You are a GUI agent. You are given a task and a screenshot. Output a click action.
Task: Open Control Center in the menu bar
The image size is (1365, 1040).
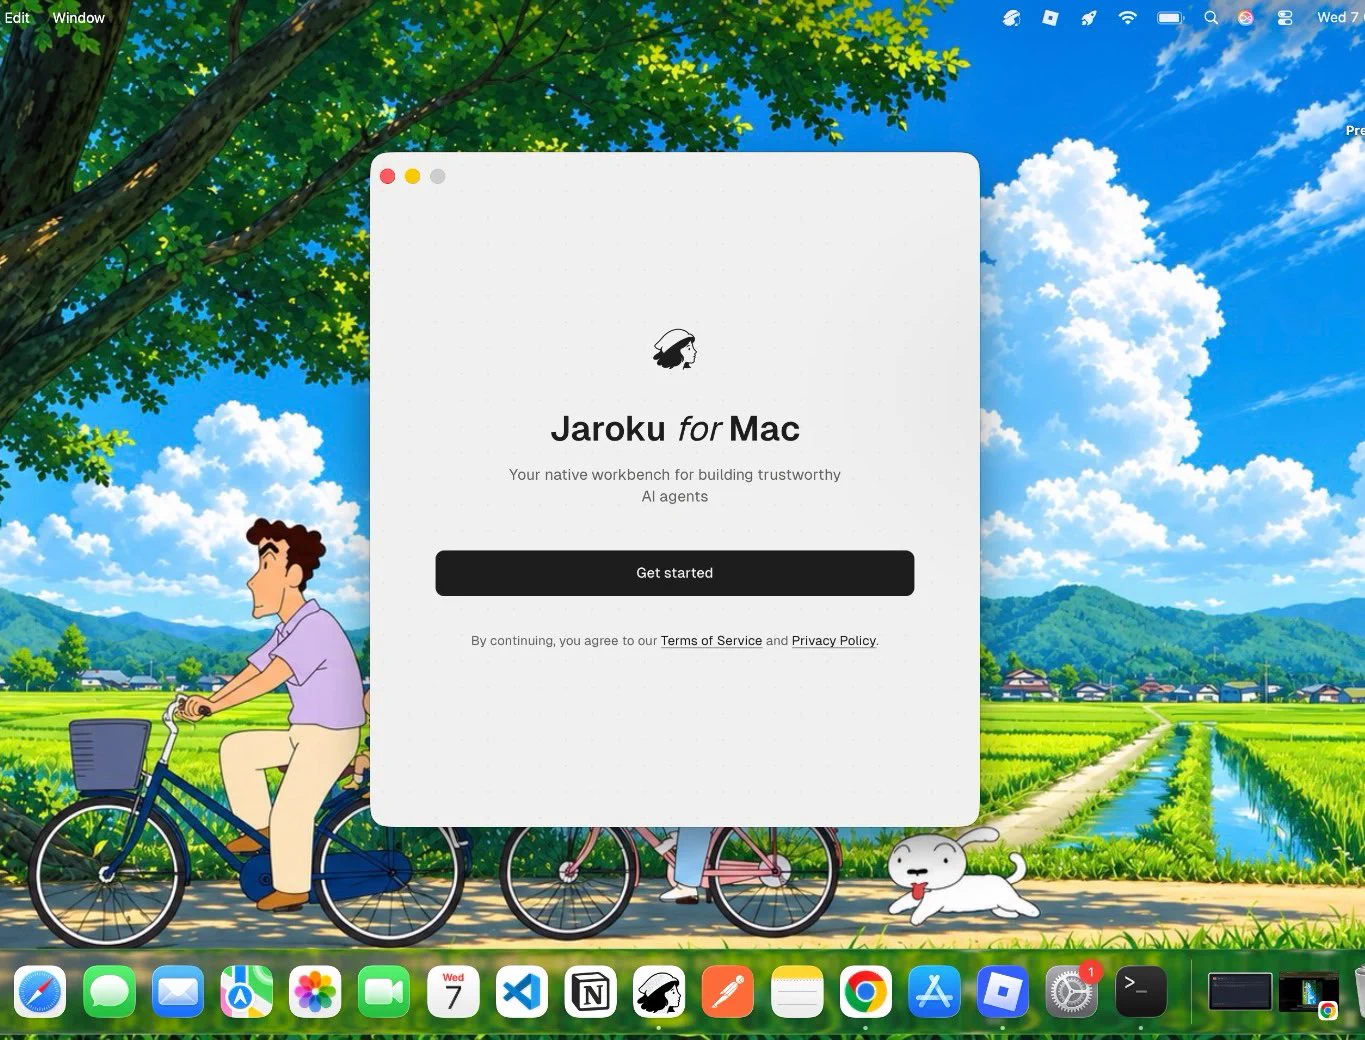coord(1285,17)
